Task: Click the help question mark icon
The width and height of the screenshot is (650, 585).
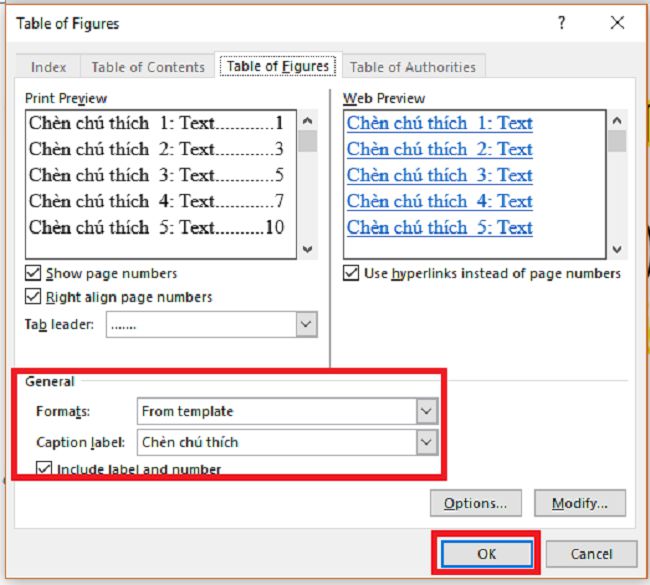Action: (x=562, y=23)
